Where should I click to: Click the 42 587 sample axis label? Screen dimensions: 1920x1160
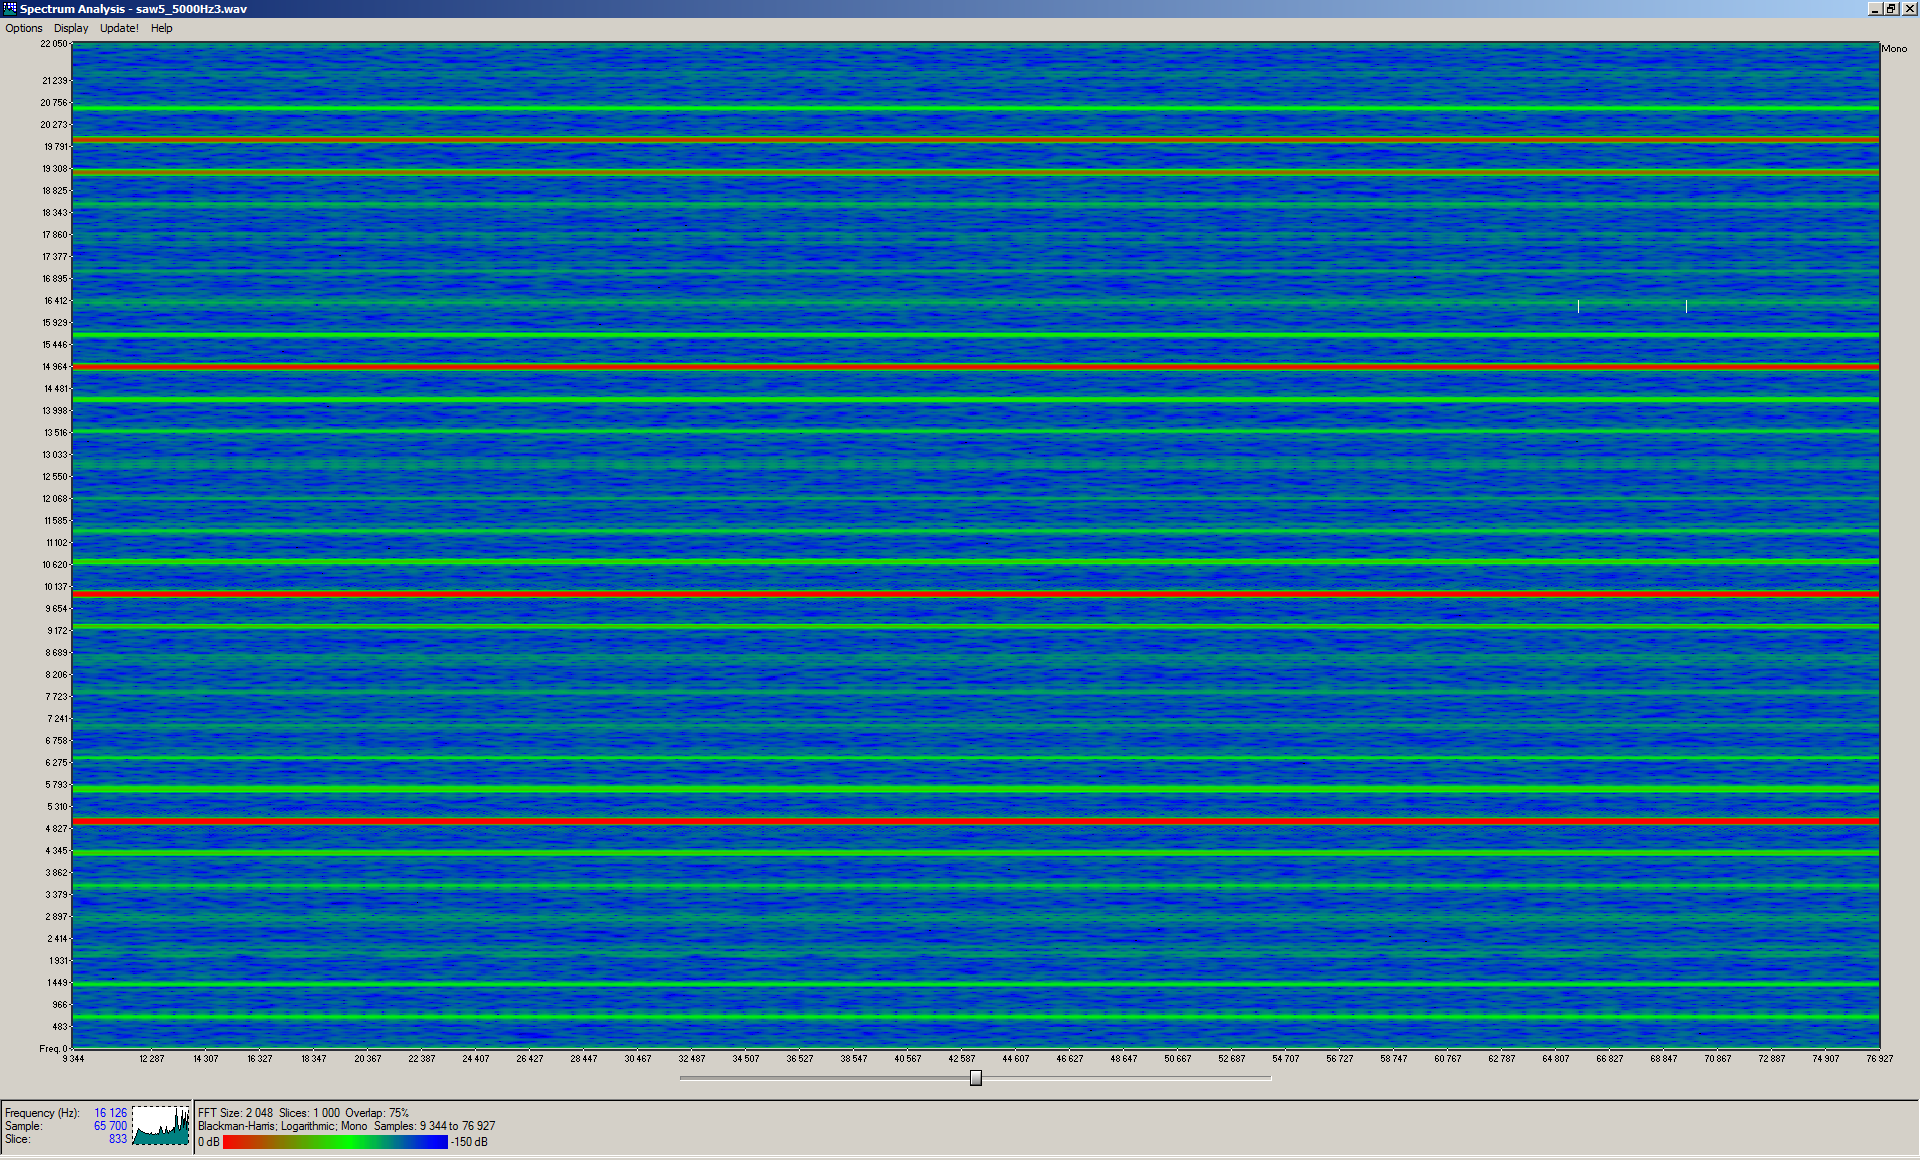[x=962, y=1059]
